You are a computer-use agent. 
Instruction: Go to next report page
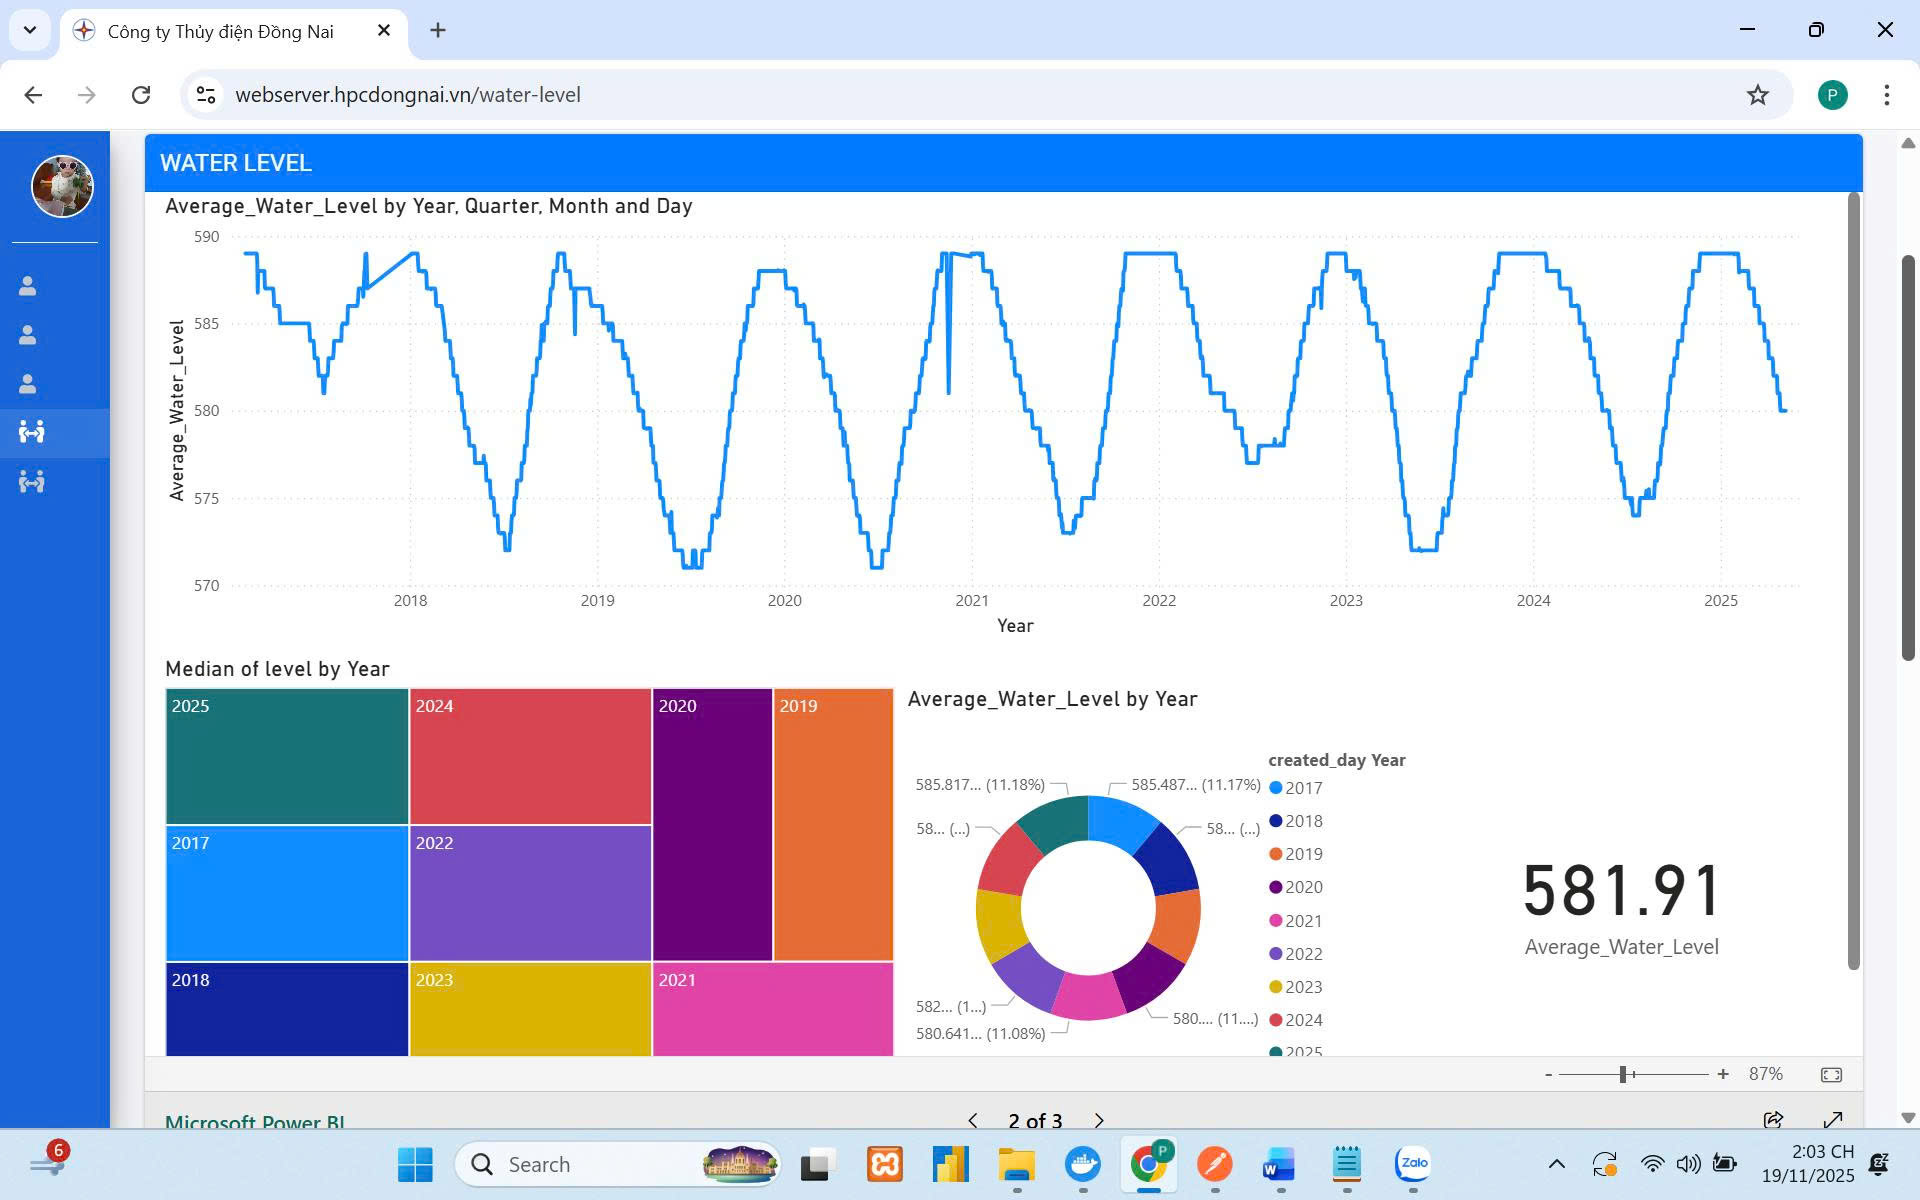pos(1099,1120)
